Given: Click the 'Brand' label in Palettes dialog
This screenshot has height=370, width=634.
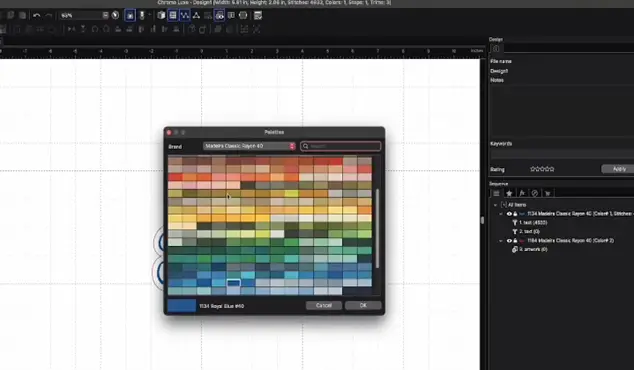Looking at the screenshot, I should (175, 147).
